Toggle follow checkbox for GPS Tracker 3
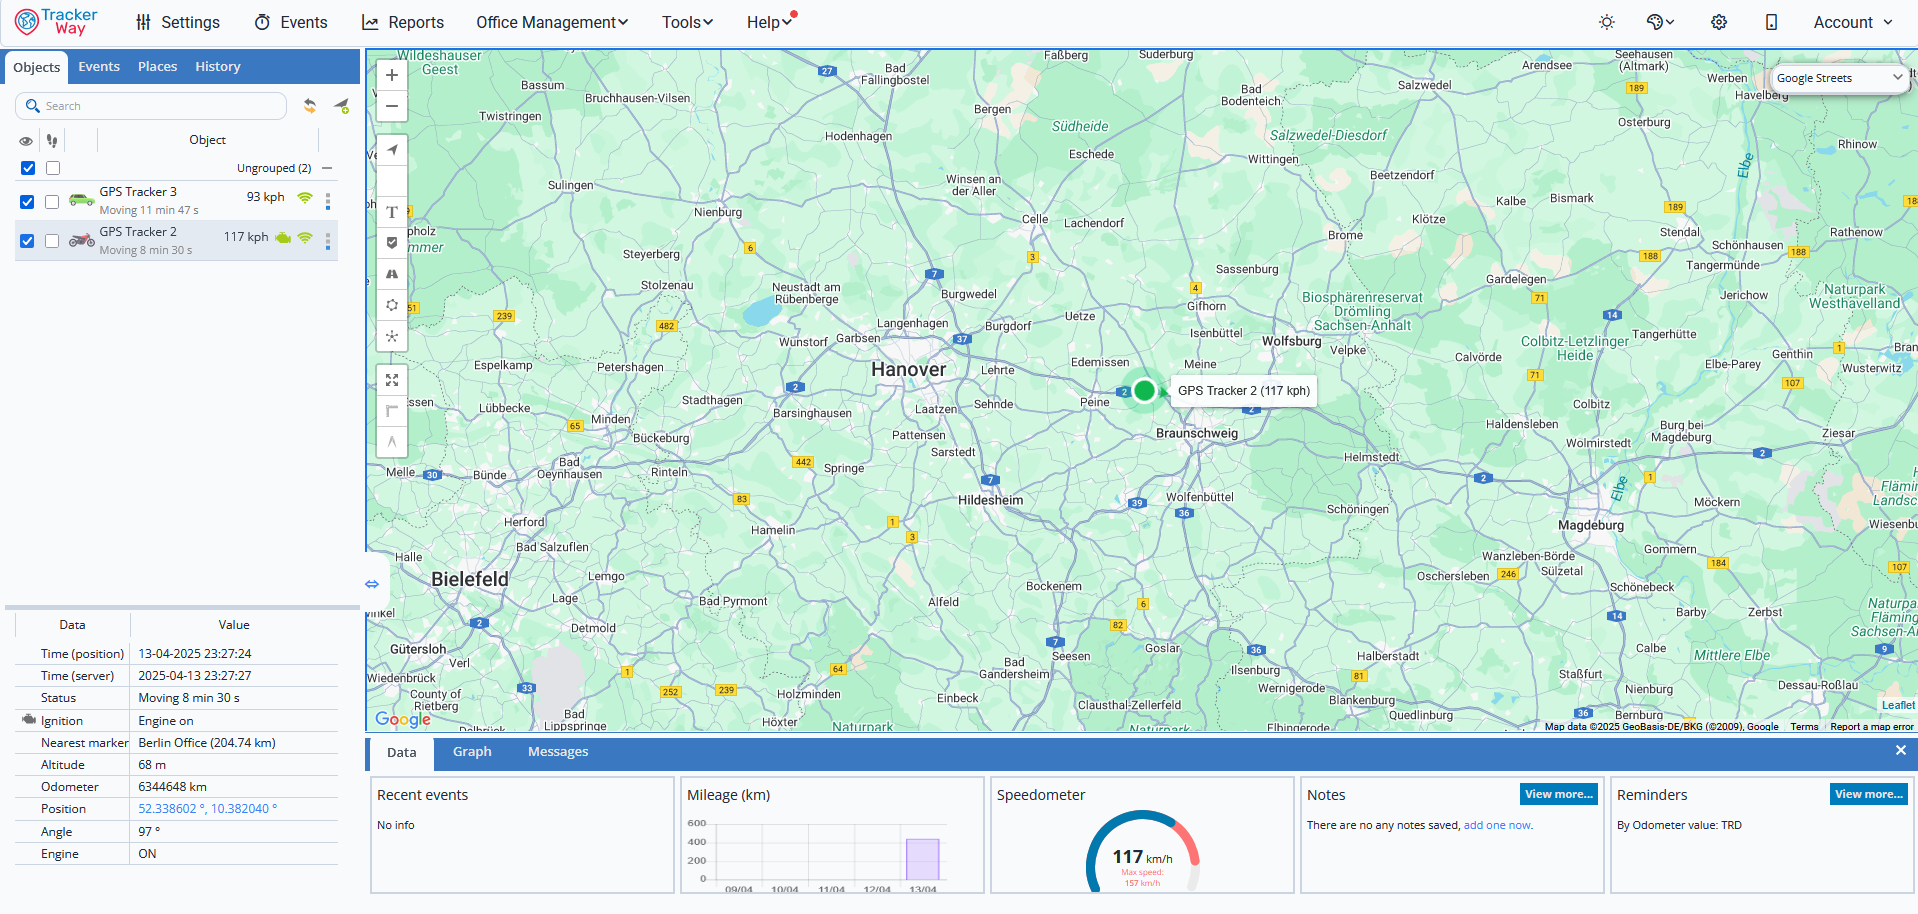Screen dimensions: 1918x914 click(x=52, y=202)
